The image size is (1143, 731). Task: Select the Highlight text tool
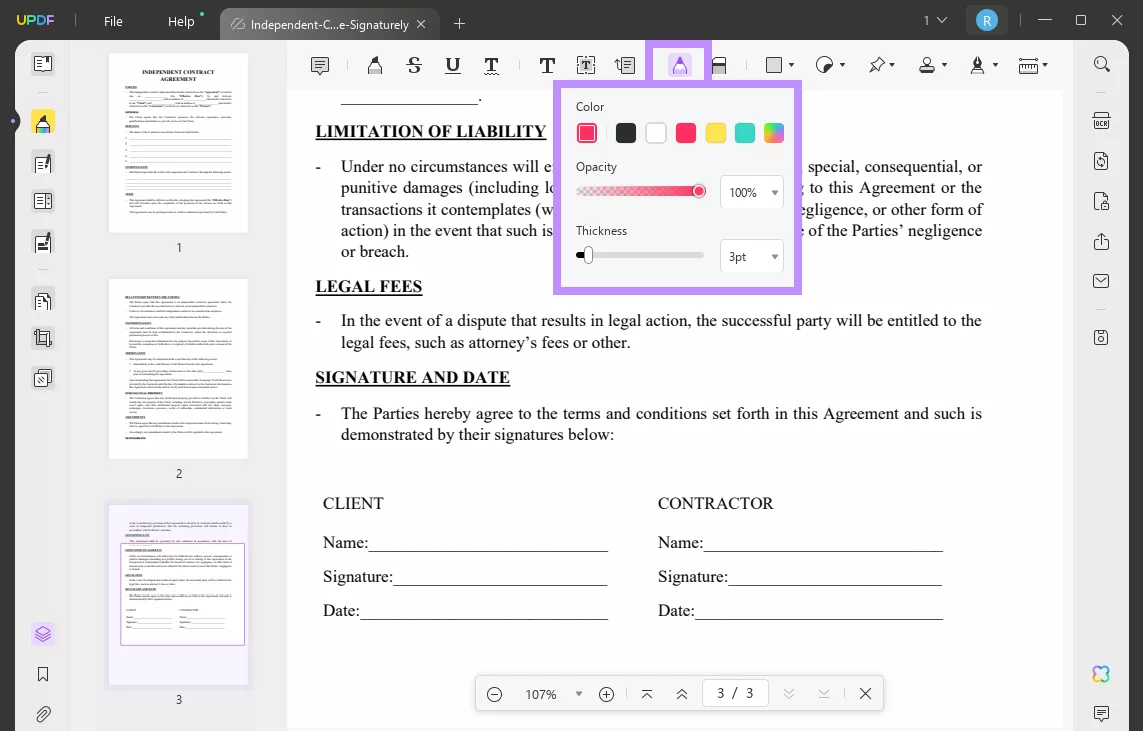375,66
